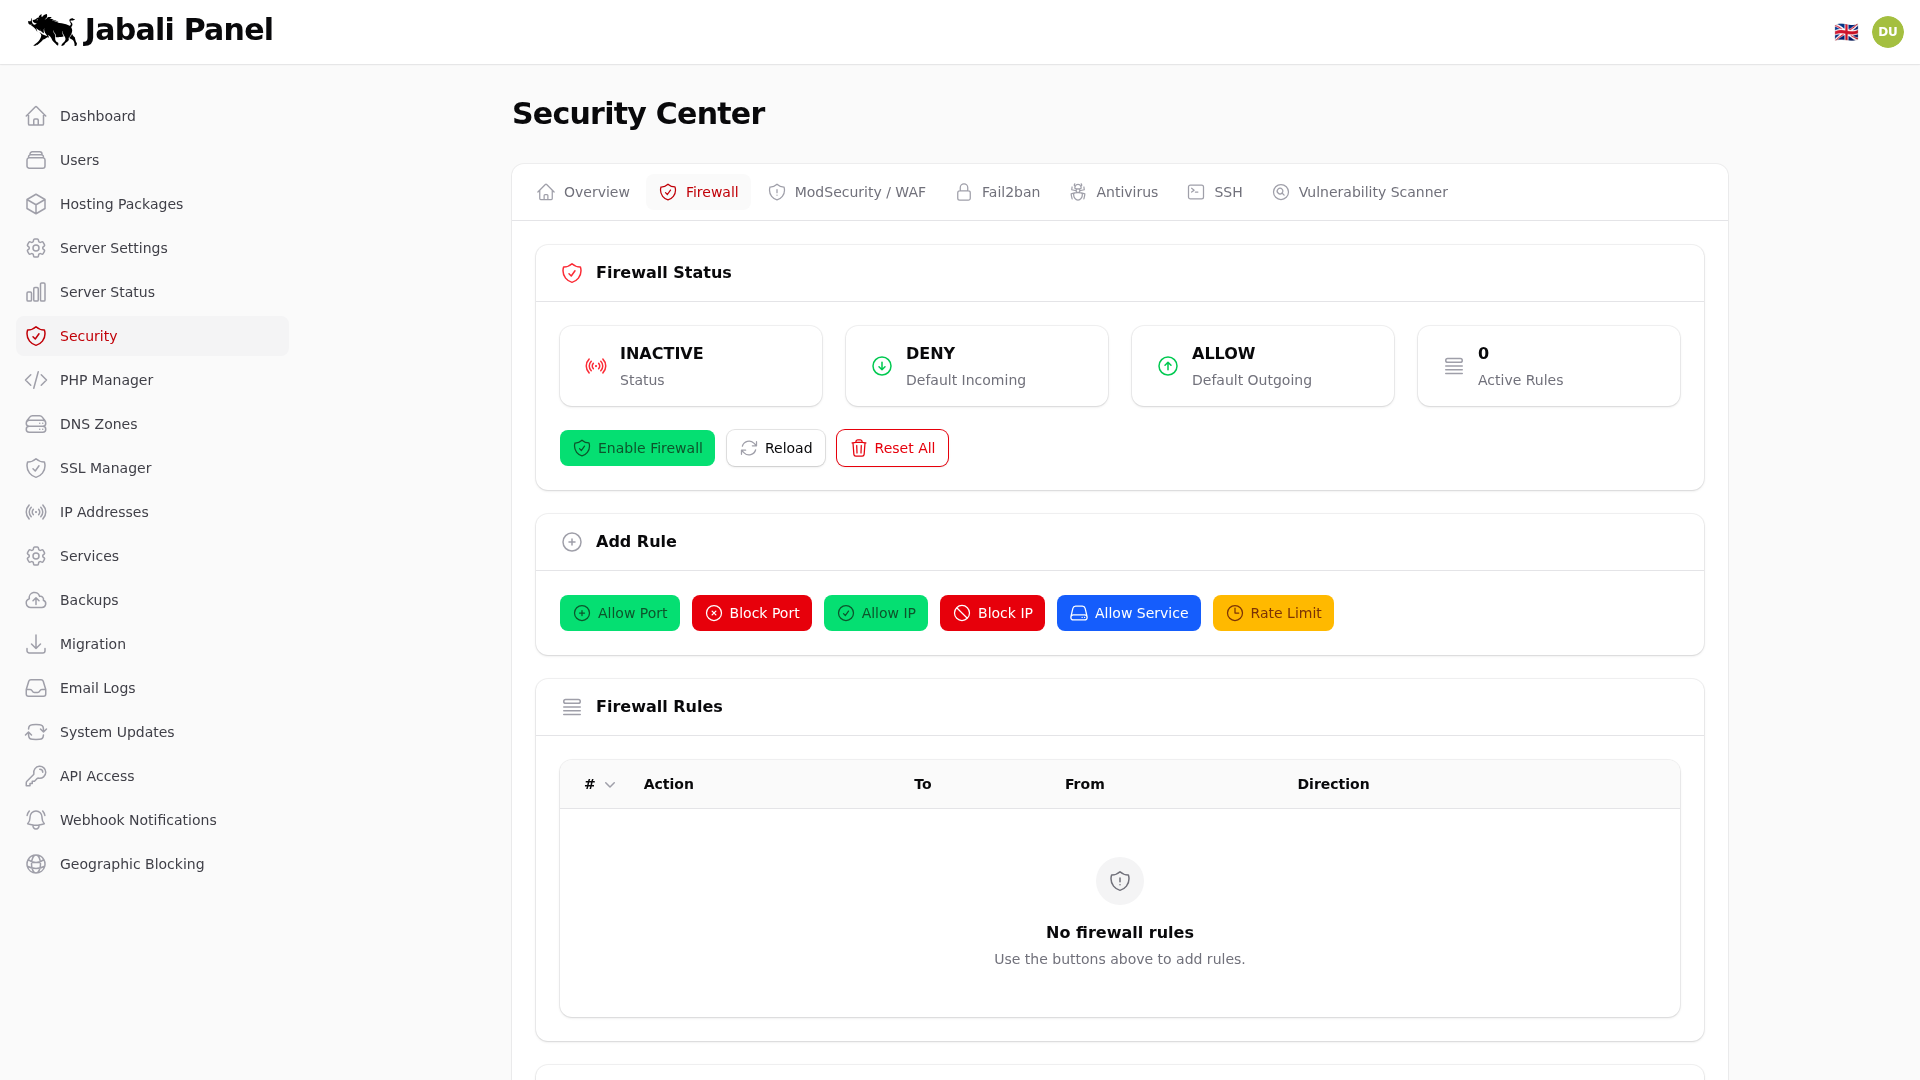Click the Geographic Blocking globe icon
The image size is (1920, 1080).
click(x=36, y=864)
